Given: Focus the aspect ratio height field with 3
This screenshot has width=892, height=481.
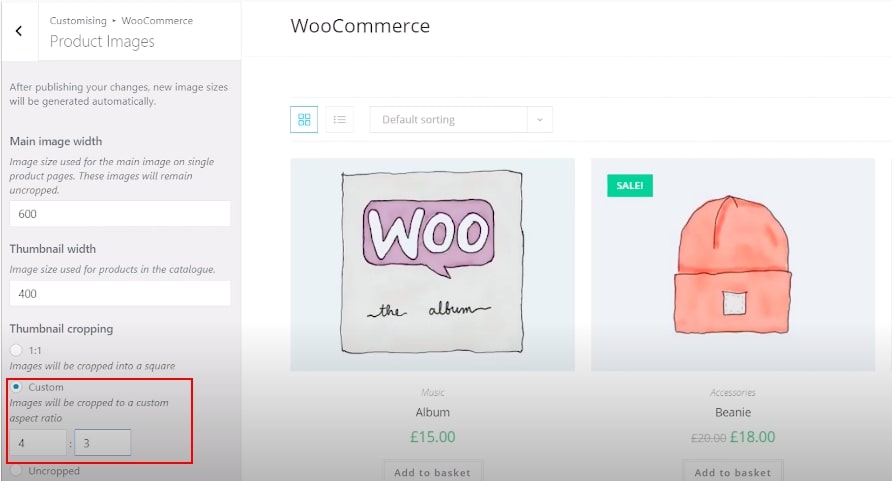Looking at the screenshot, I should coord(102,443).
